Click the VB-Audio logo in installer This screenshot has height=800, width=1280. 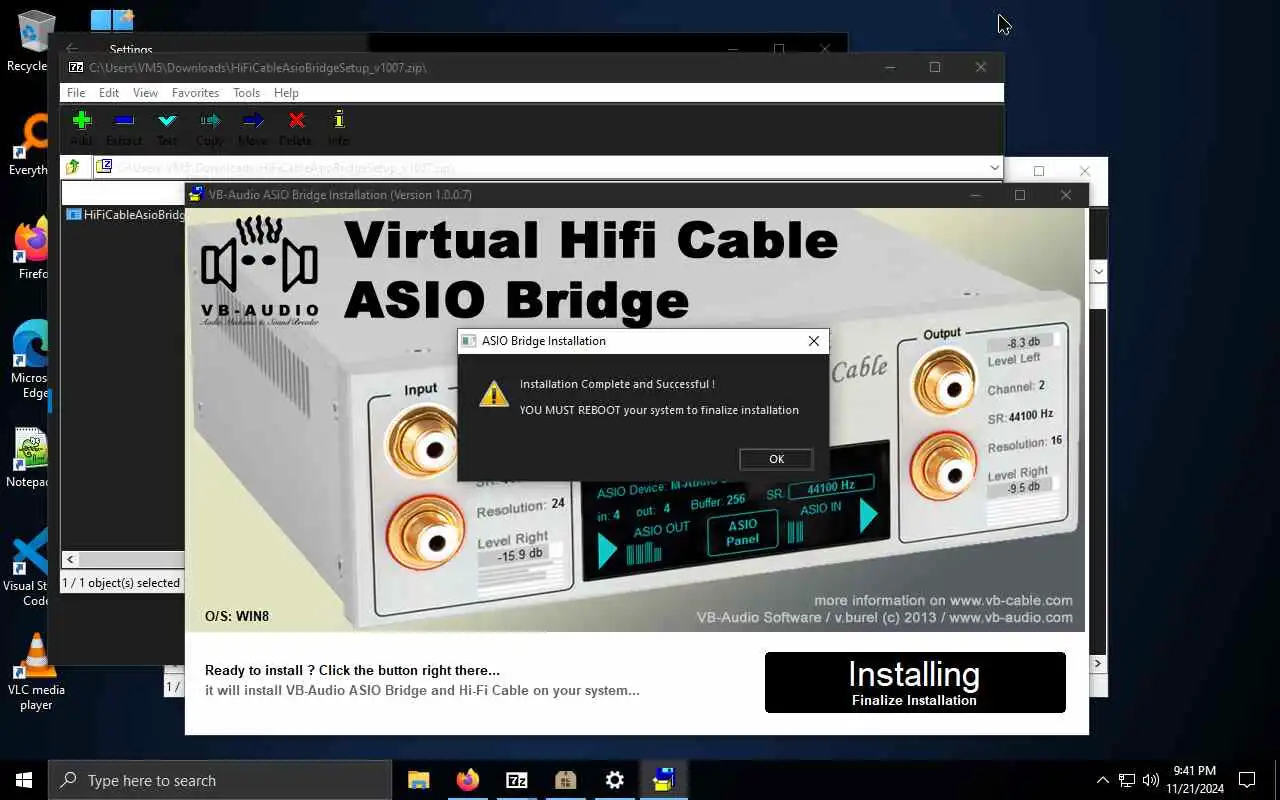[259, 271]
